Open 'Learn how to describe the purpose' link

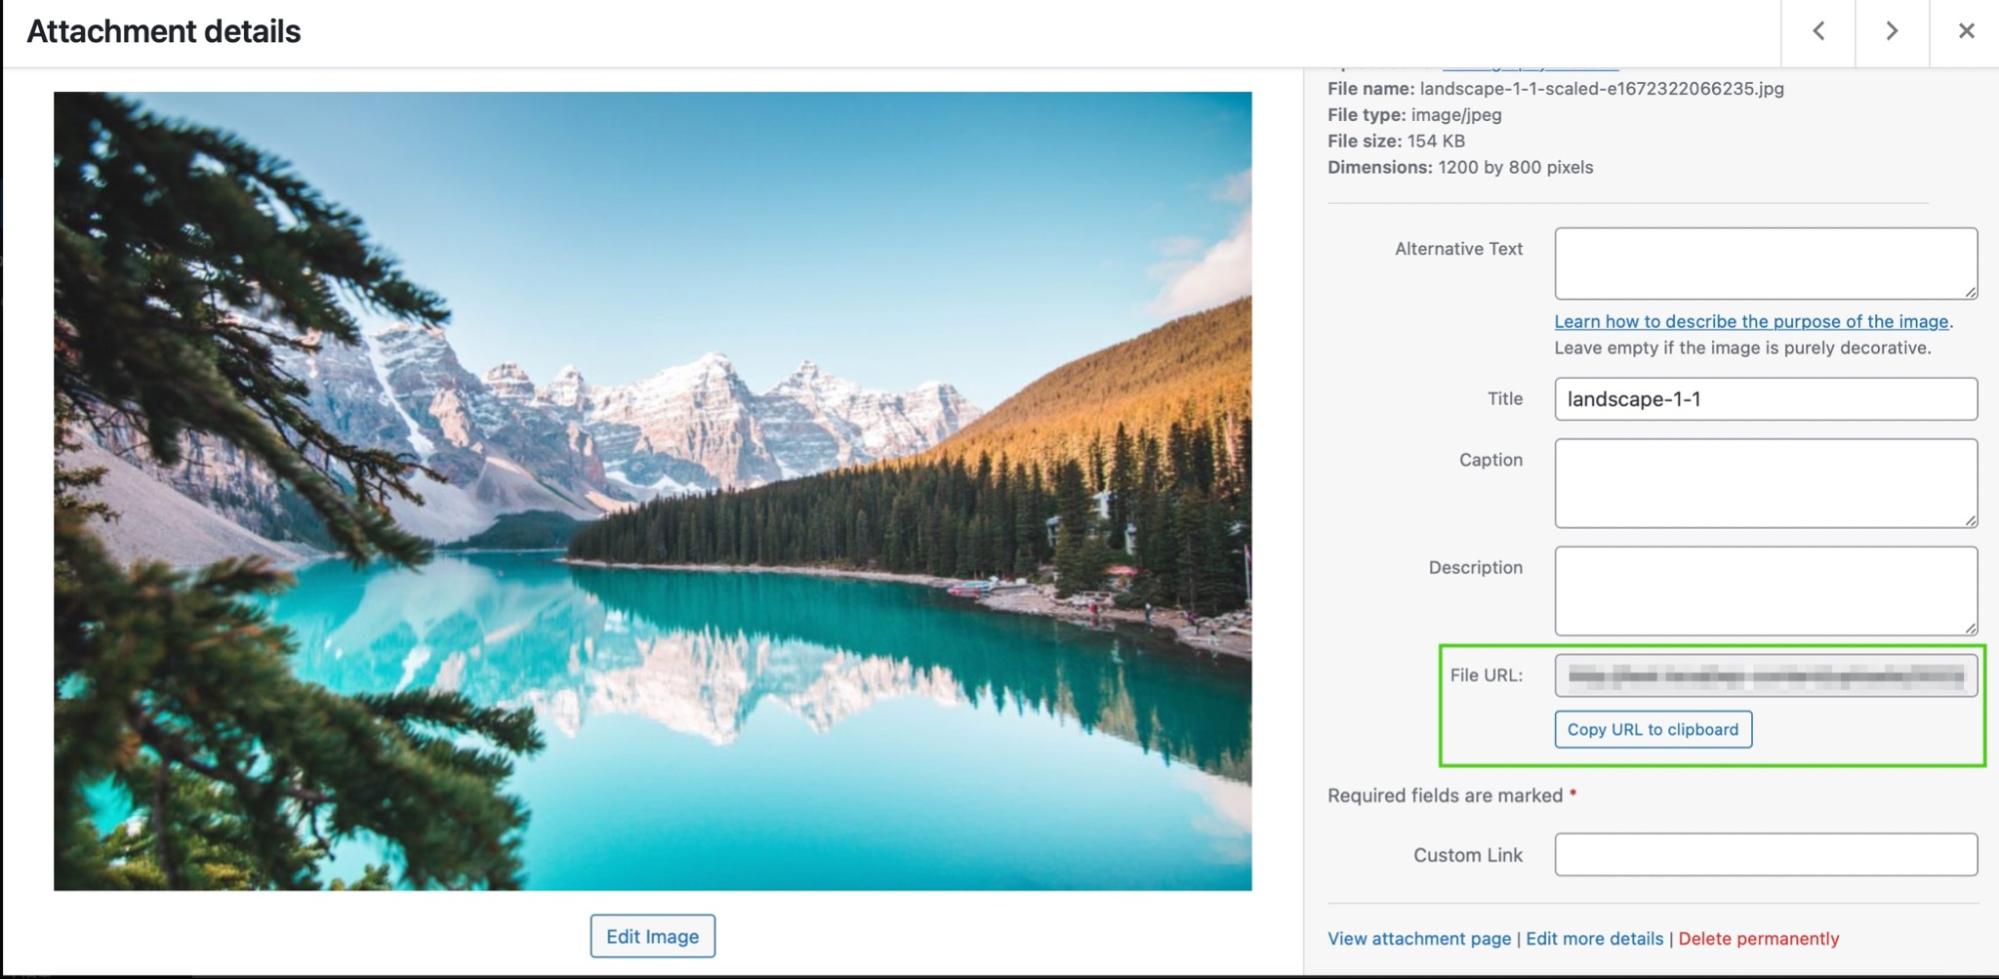(1751, 321)
